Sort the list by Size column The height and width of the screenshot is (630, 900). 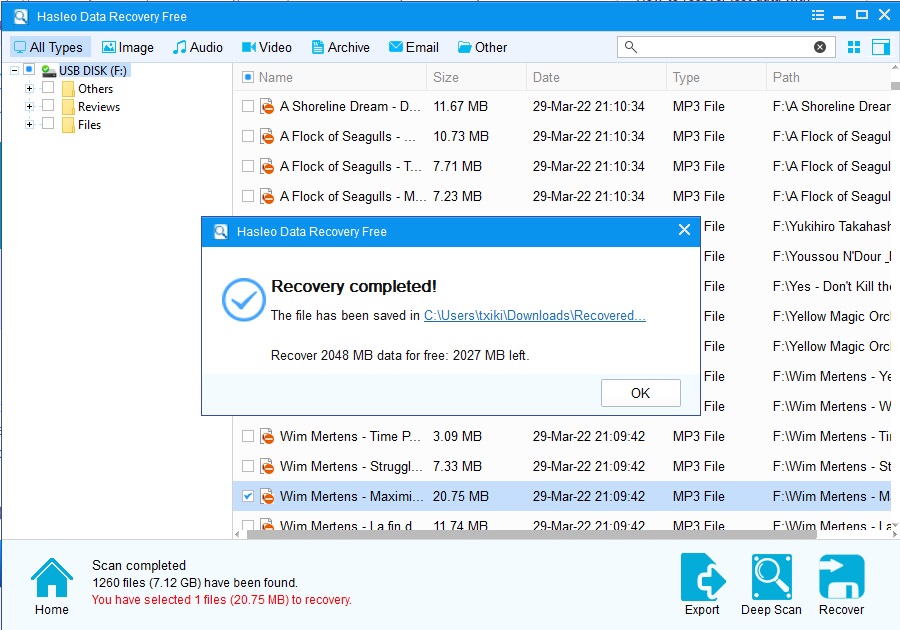coord(476,77)
